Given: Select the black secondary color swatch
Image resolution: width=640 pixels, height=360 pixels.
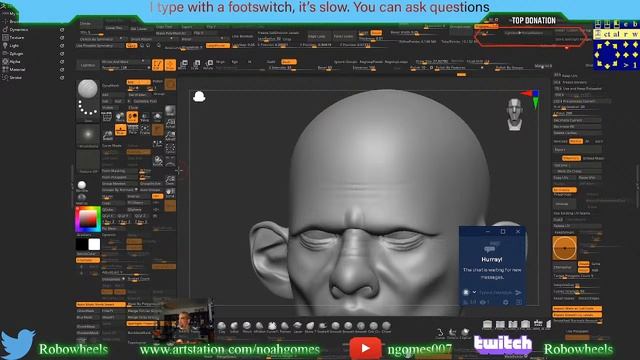Looking at the screenshot, I should pos(82,244).
